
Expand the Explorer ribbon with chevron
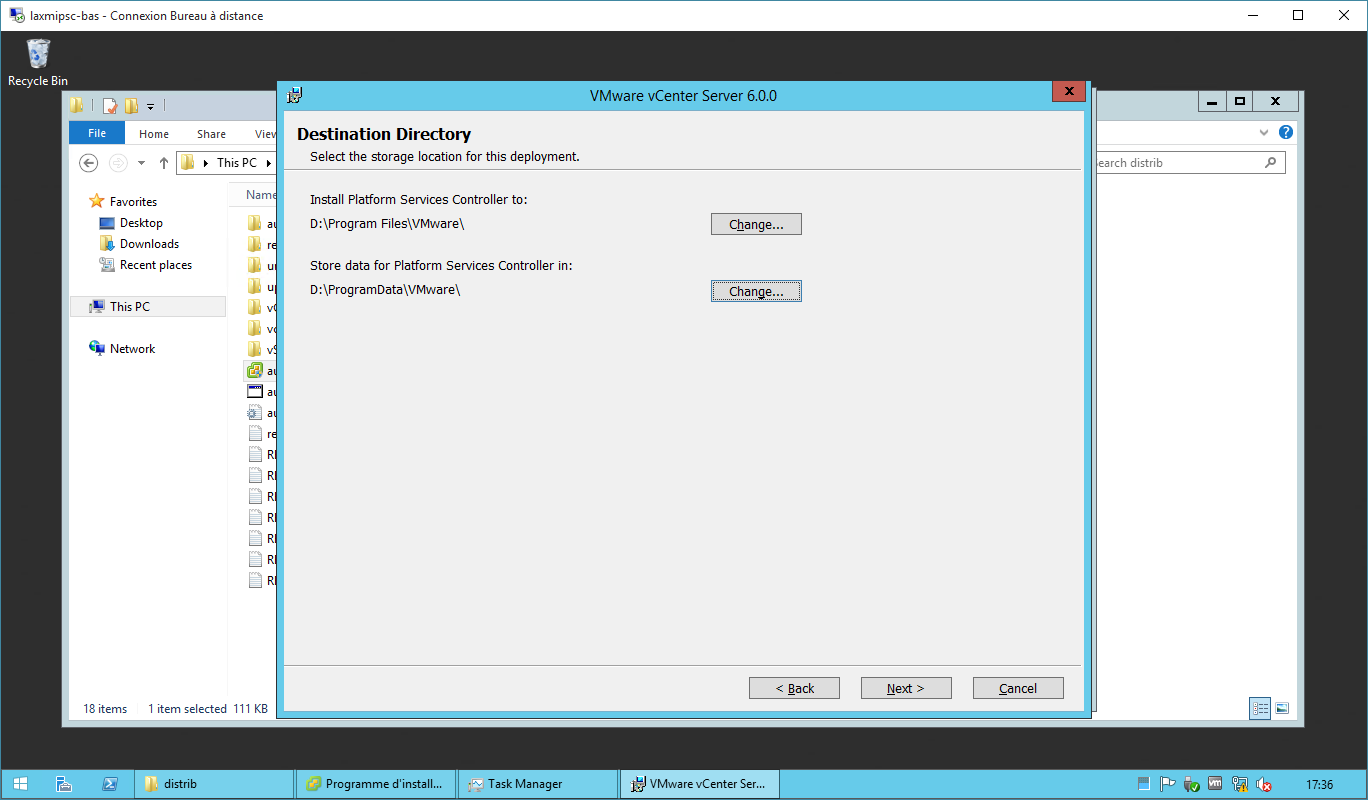[x=1264, y=133]
